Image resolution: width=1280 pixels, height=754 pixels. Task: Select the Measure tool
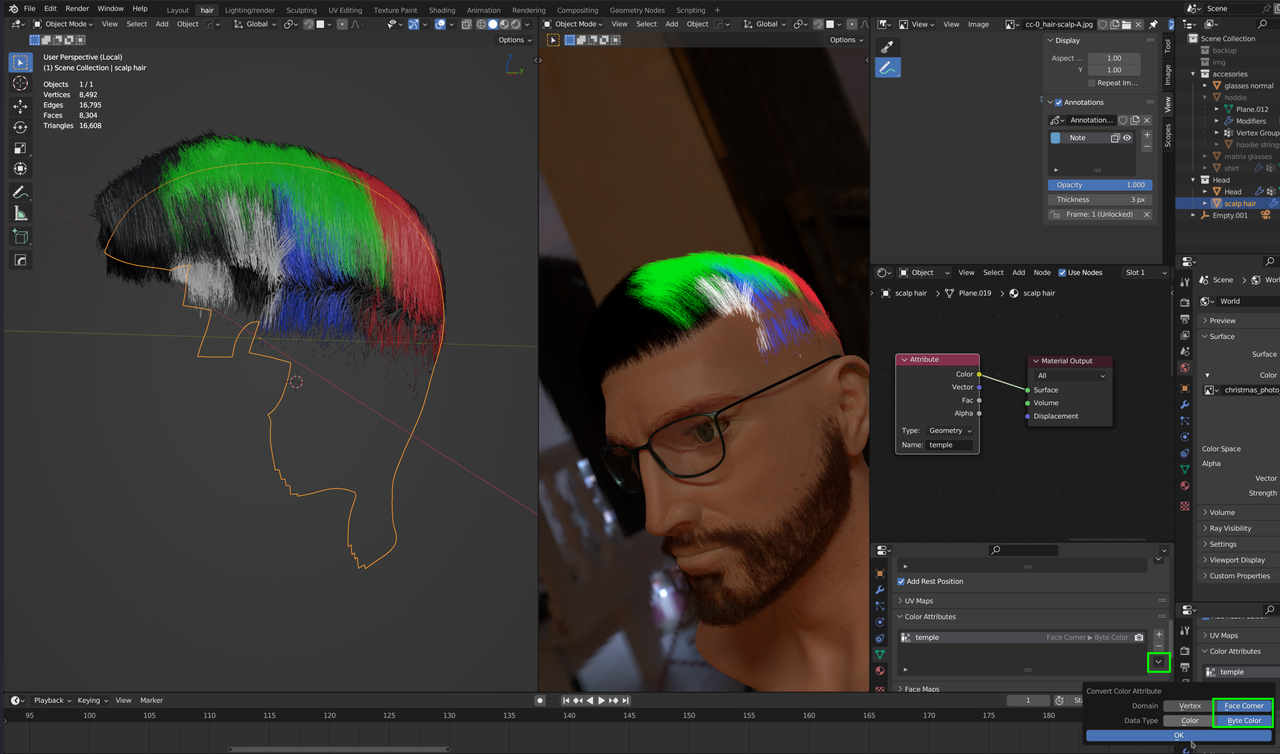pyautogui.click(x=20, y=213)
